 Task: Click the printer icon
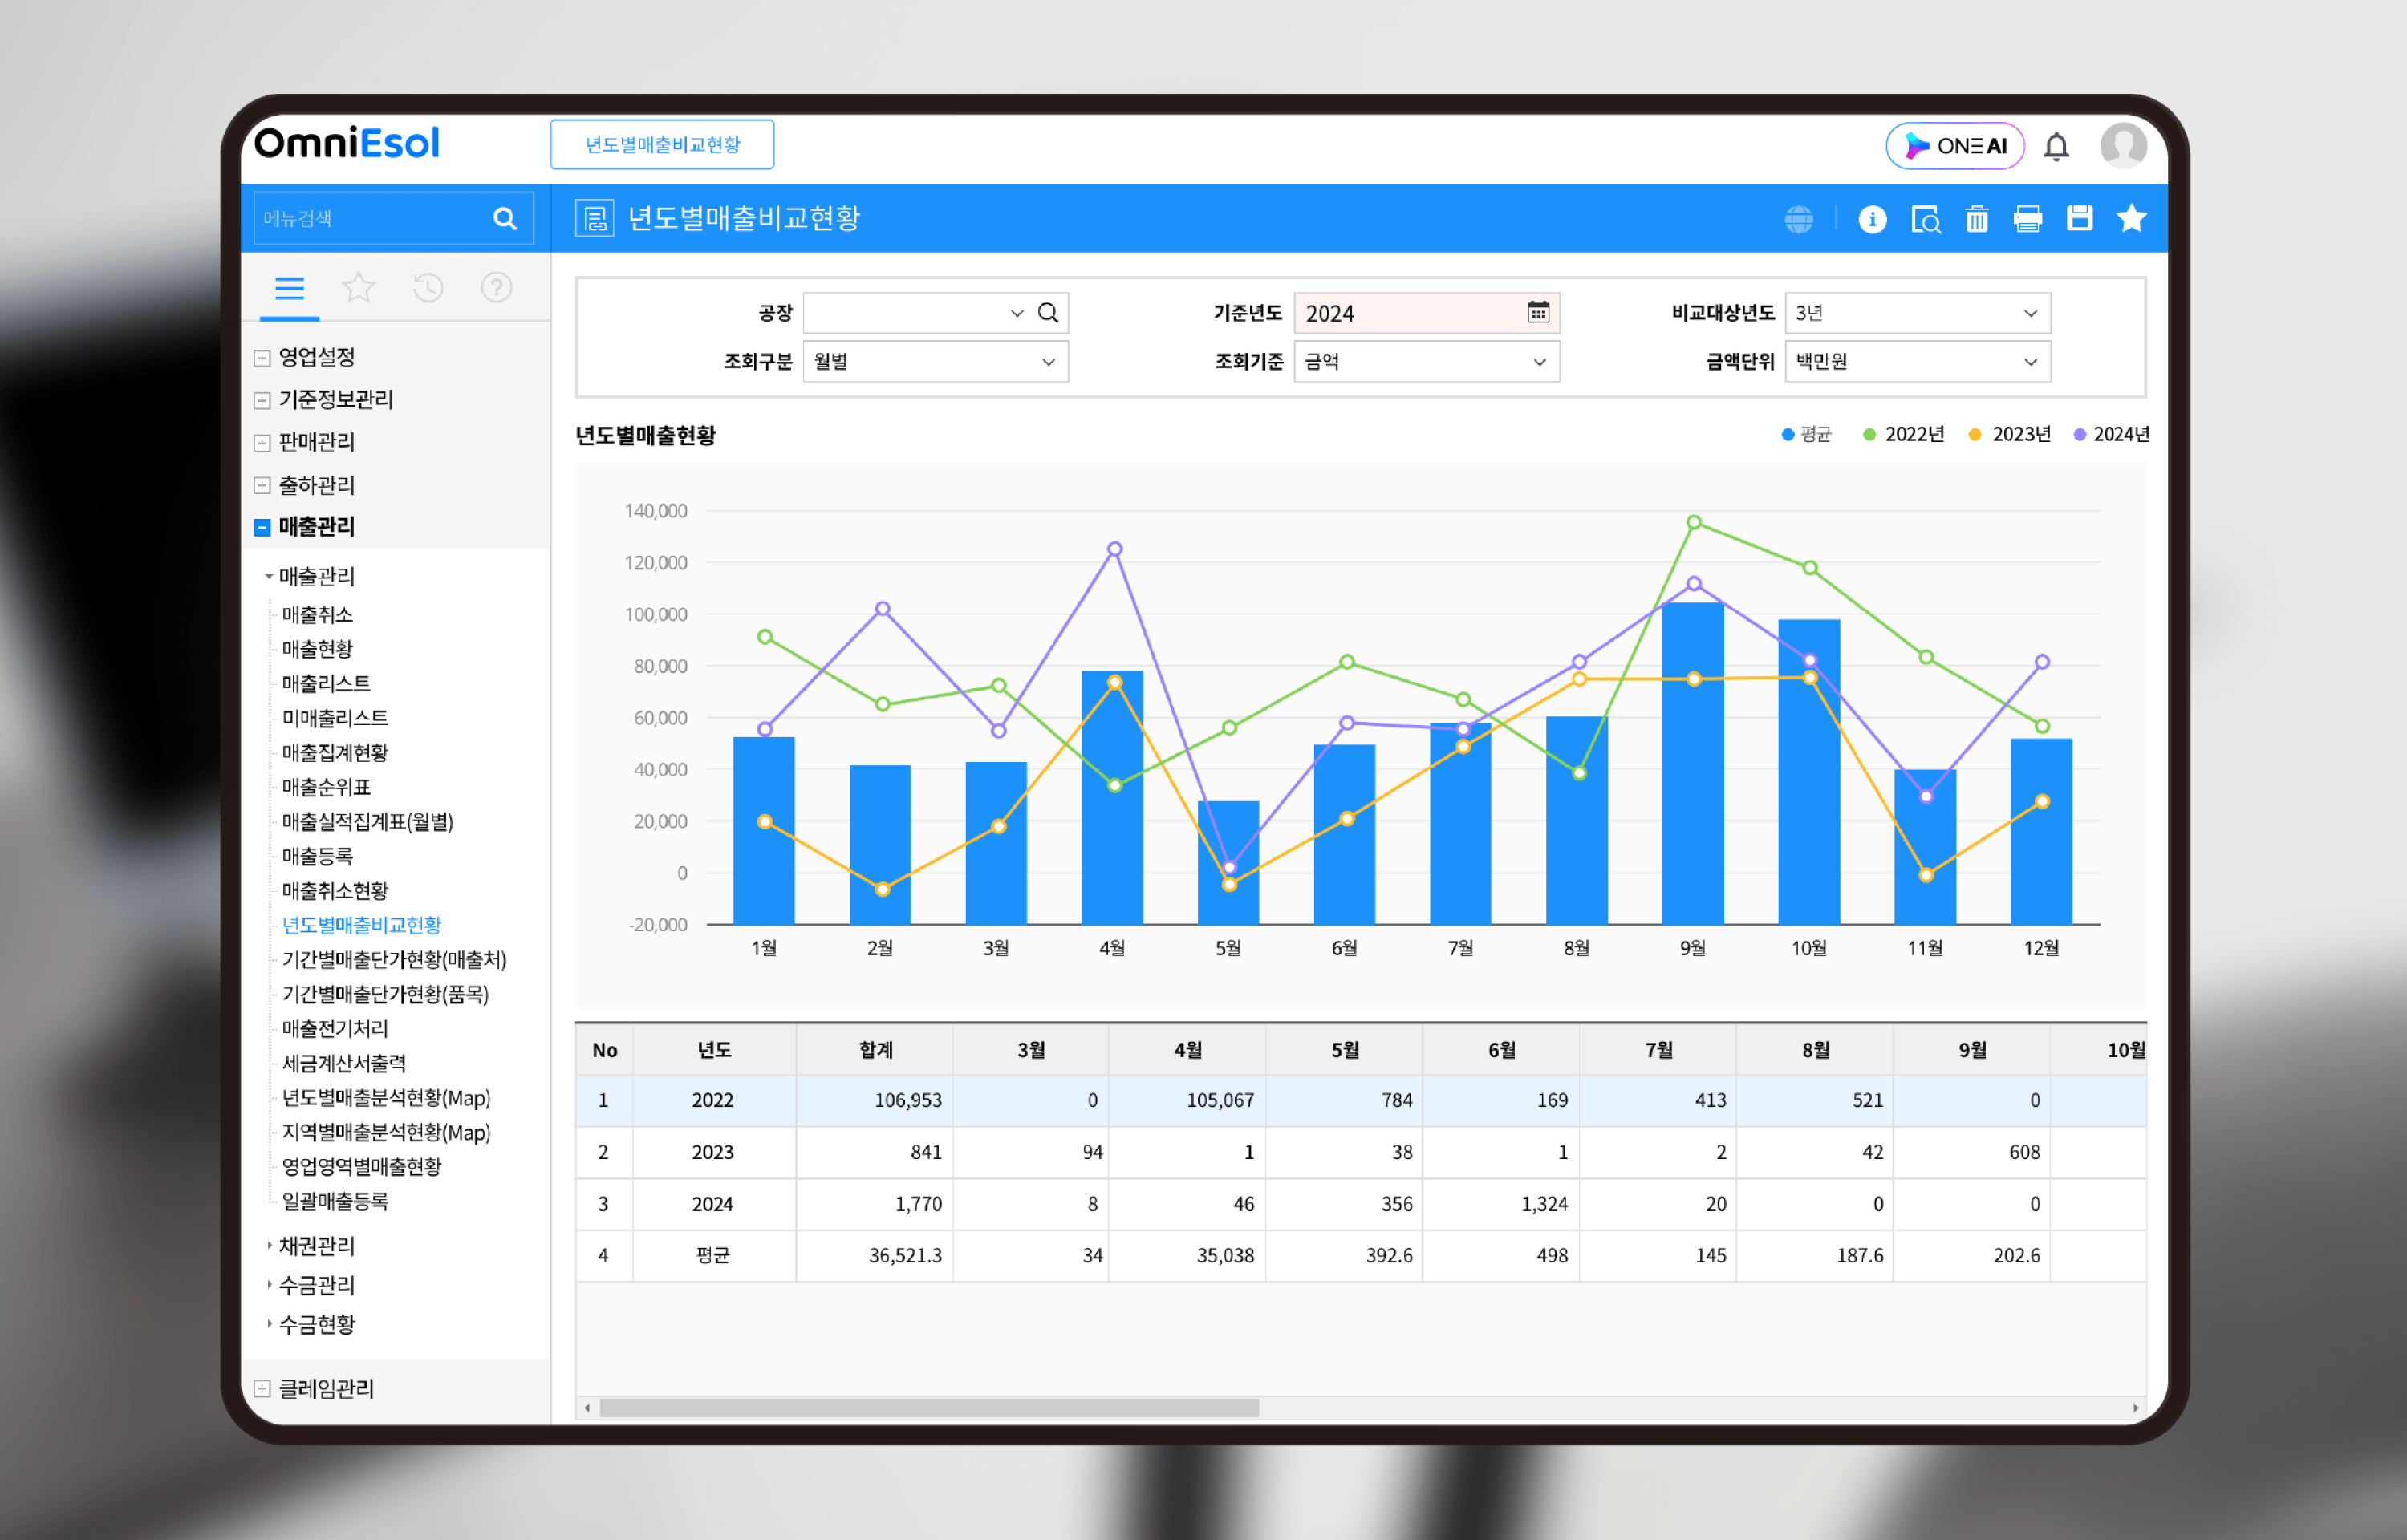coord(2028,219)
